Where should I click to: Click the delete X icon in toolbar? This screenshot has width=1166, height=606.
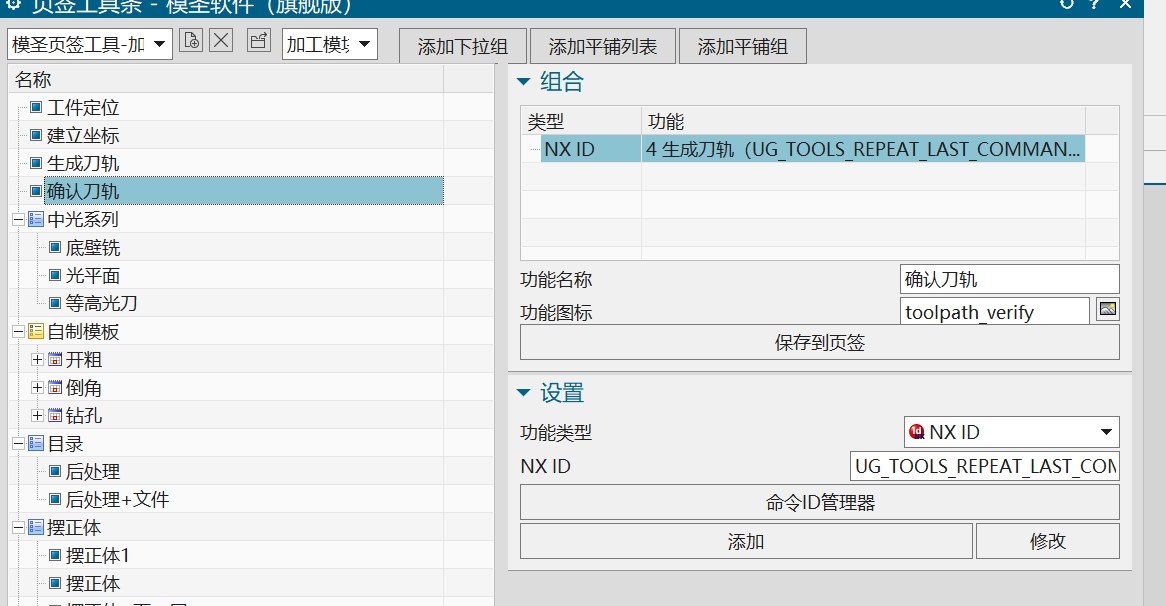[x=221, y=40]
